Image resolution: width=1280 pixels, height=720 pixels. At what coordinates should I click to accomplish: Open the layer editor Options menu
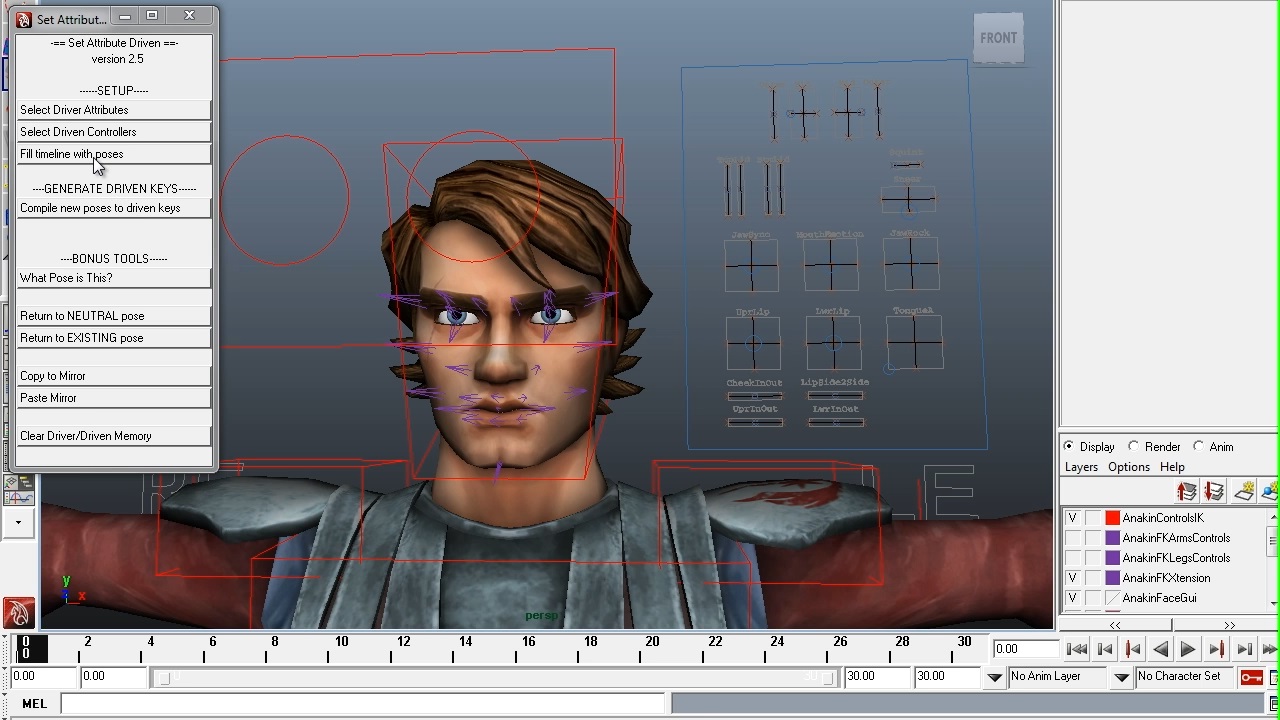coord(1128,467)
